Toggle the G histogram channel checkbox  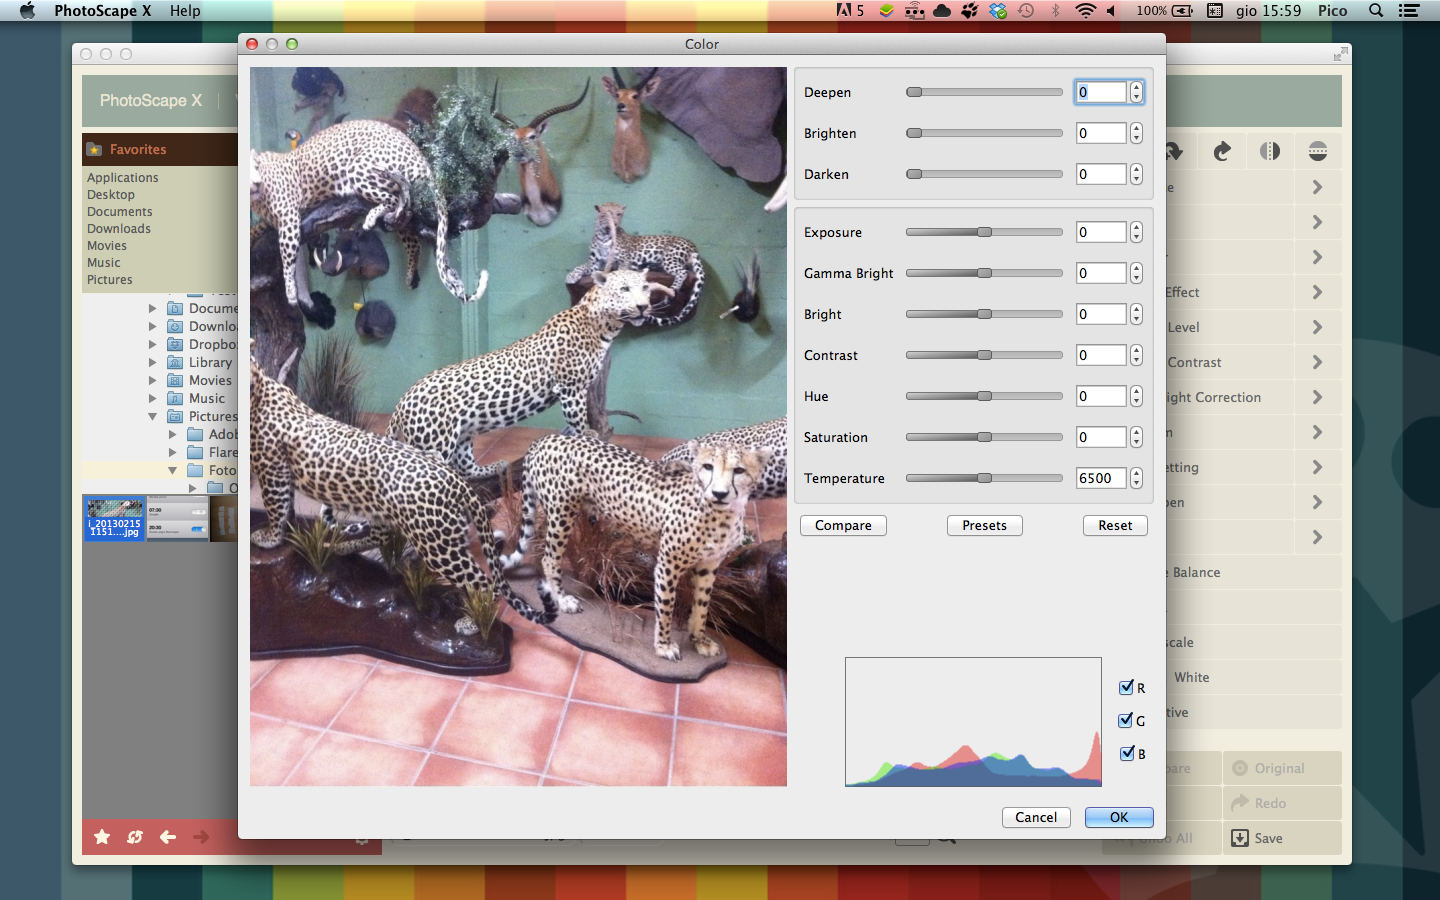(x=1126, y=721)
